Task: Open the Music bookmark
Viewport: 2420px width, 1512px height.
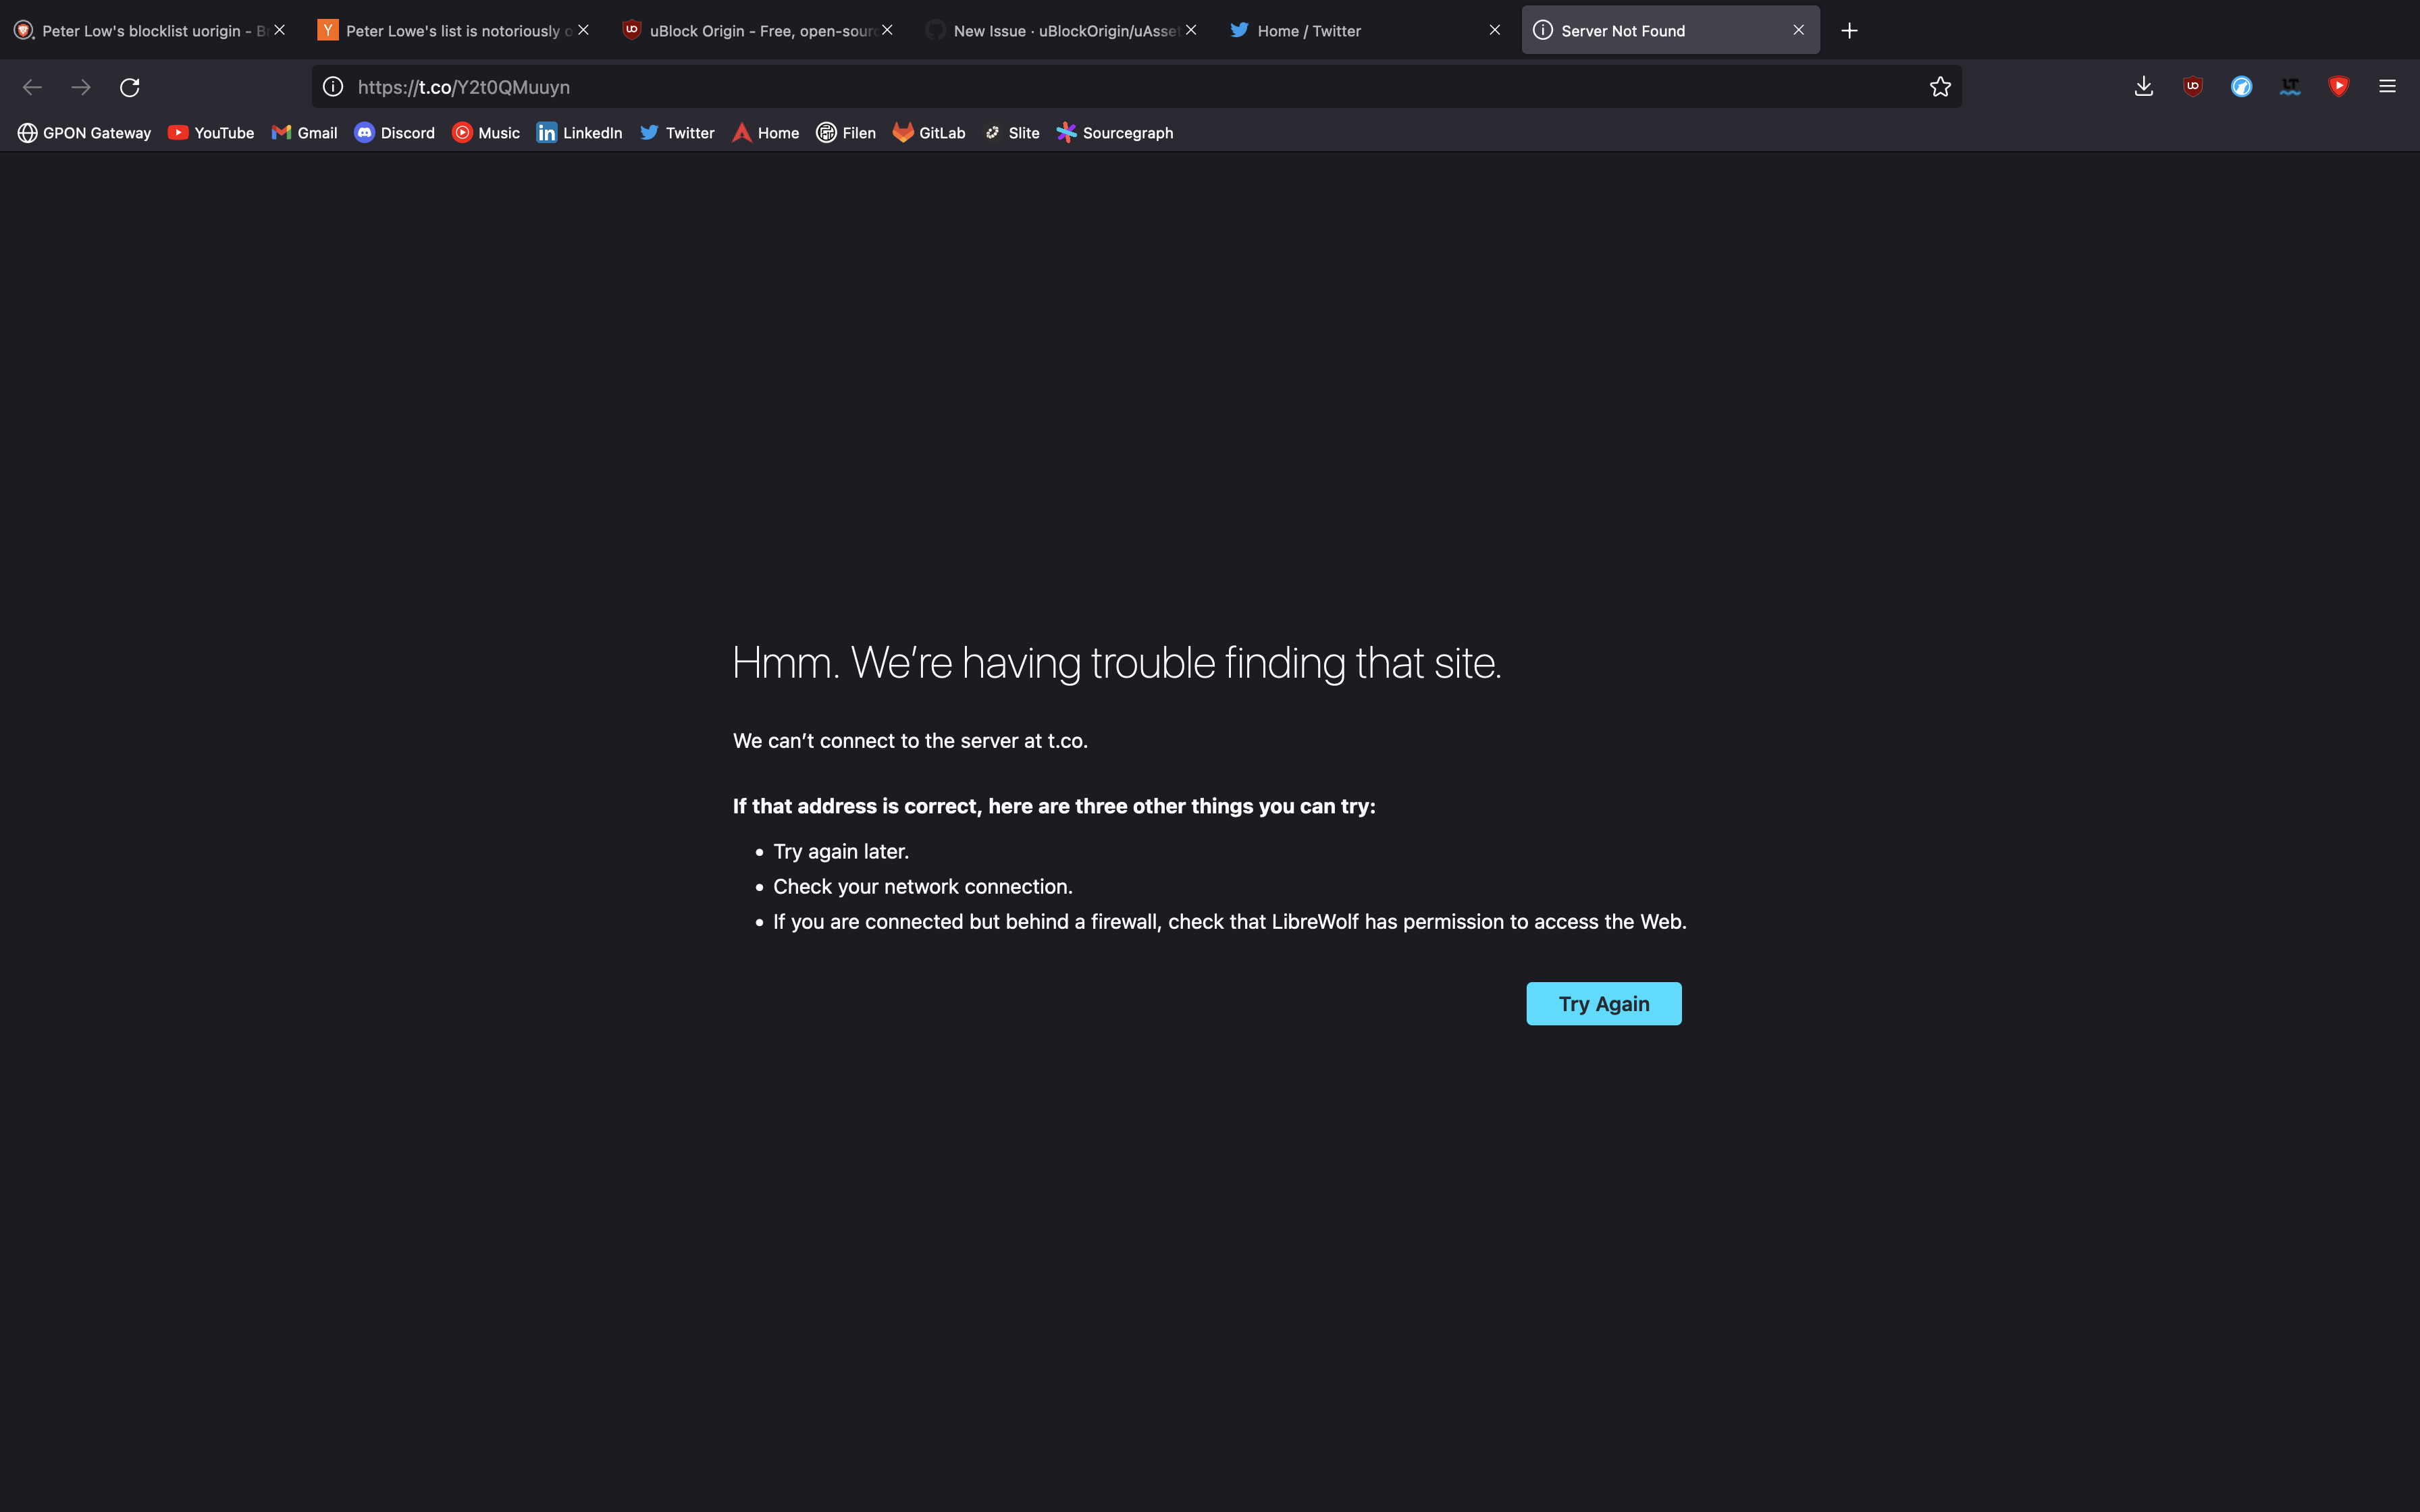Action: pos(486,133)
